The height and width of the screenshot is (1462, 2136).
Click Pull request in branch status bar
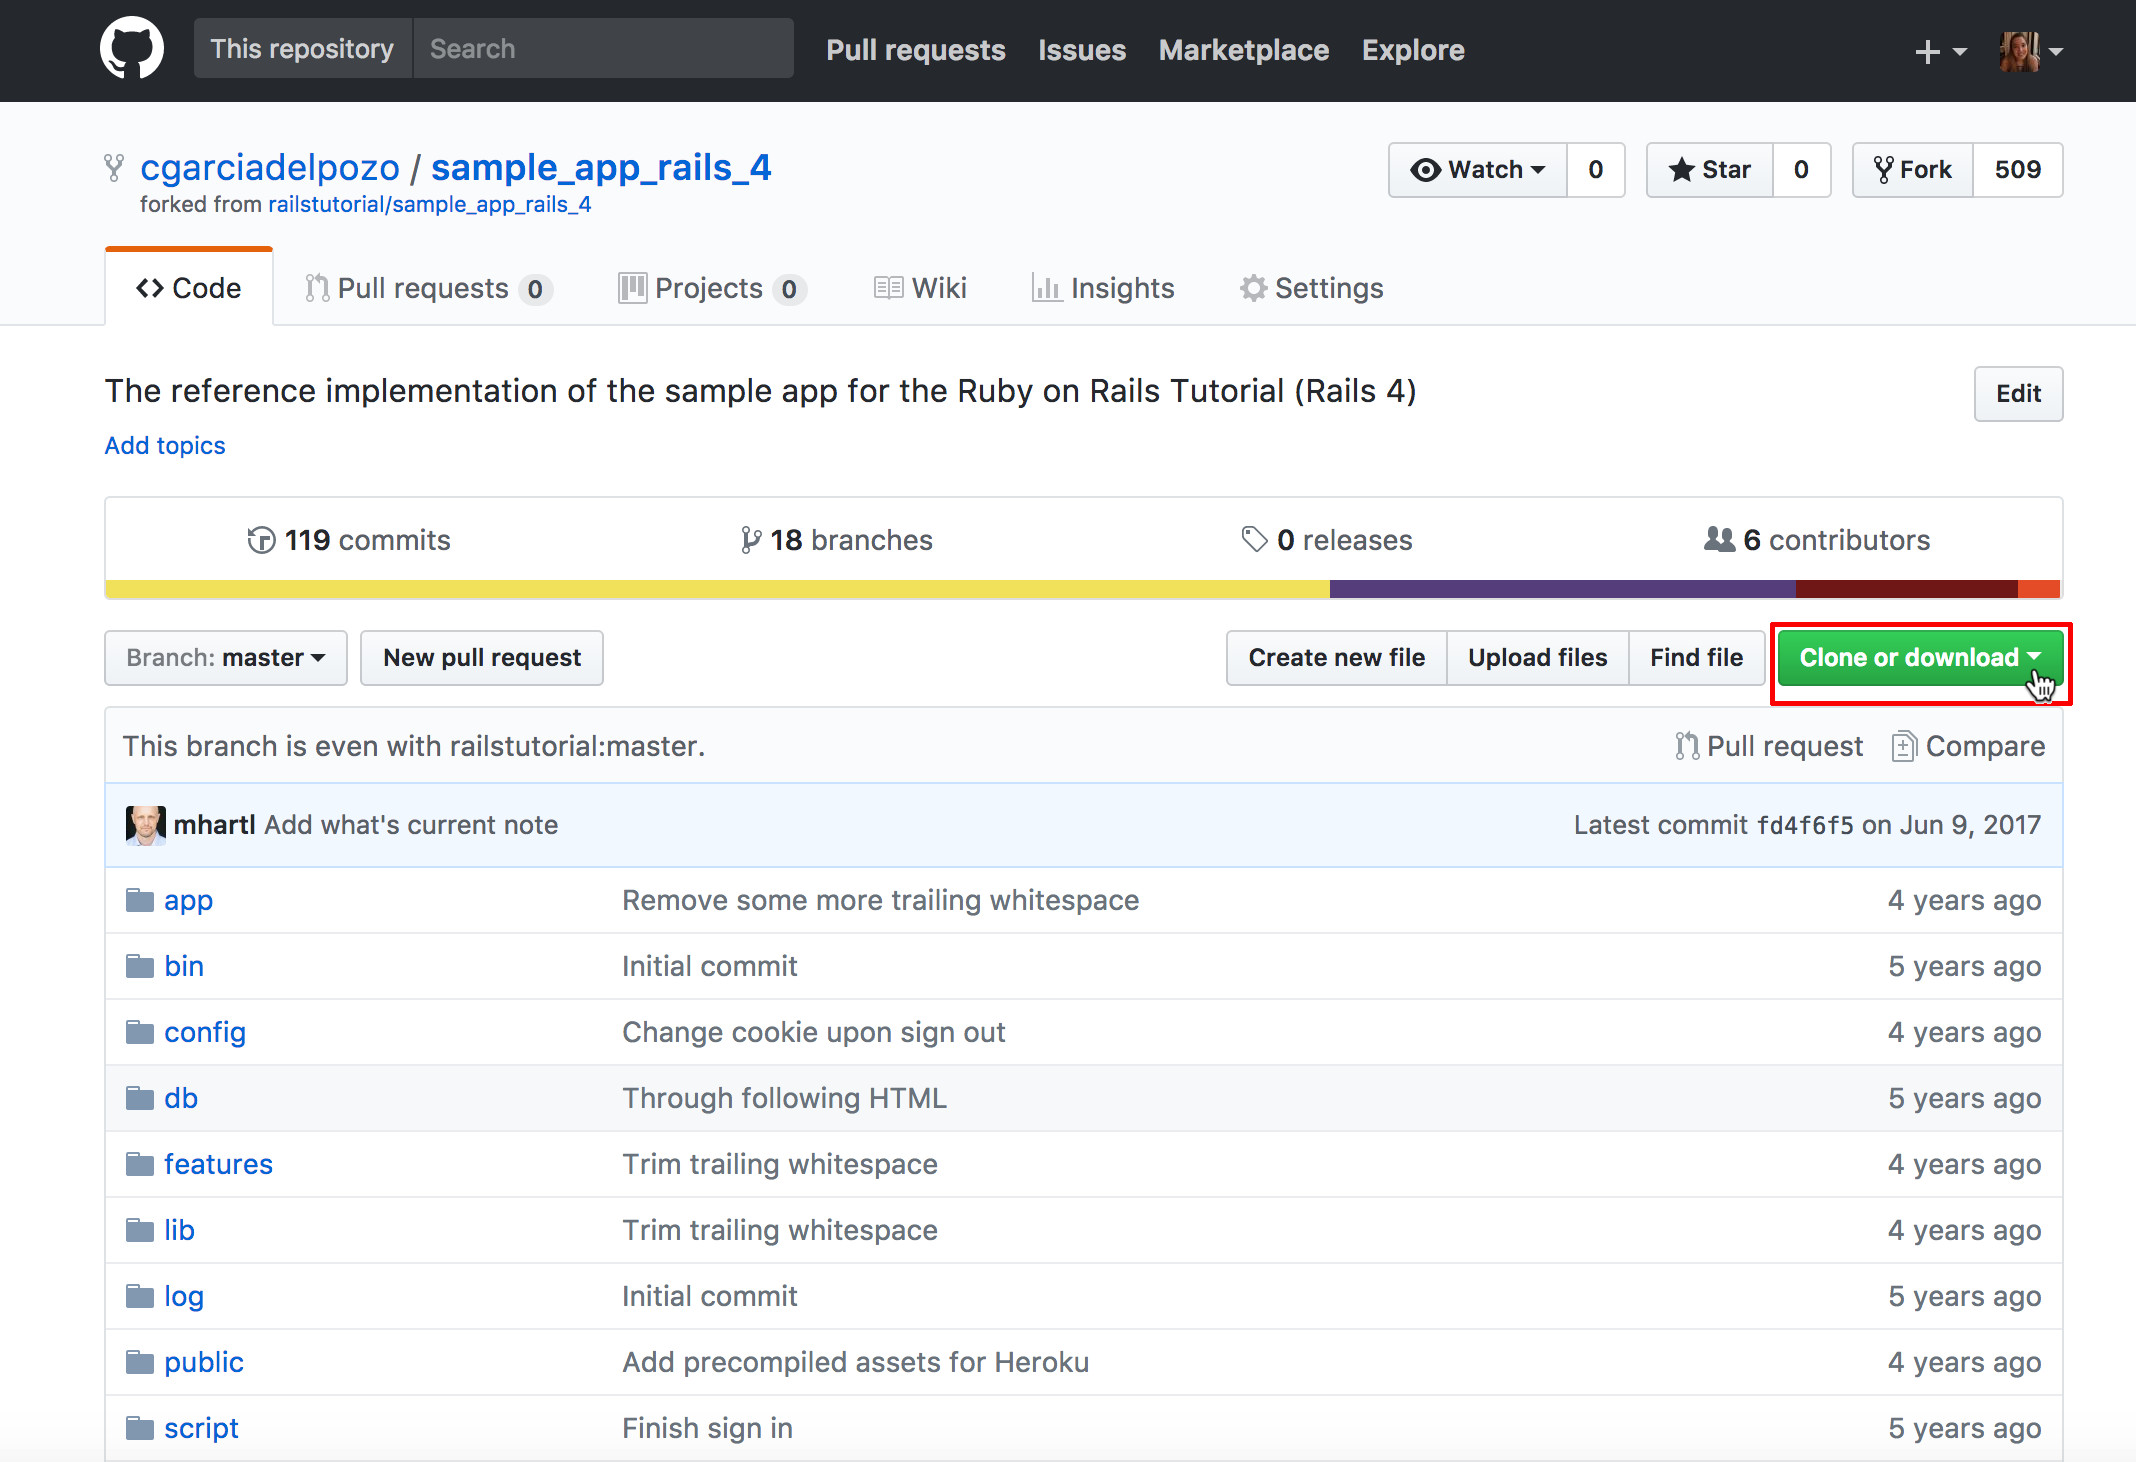point(1769,746)
